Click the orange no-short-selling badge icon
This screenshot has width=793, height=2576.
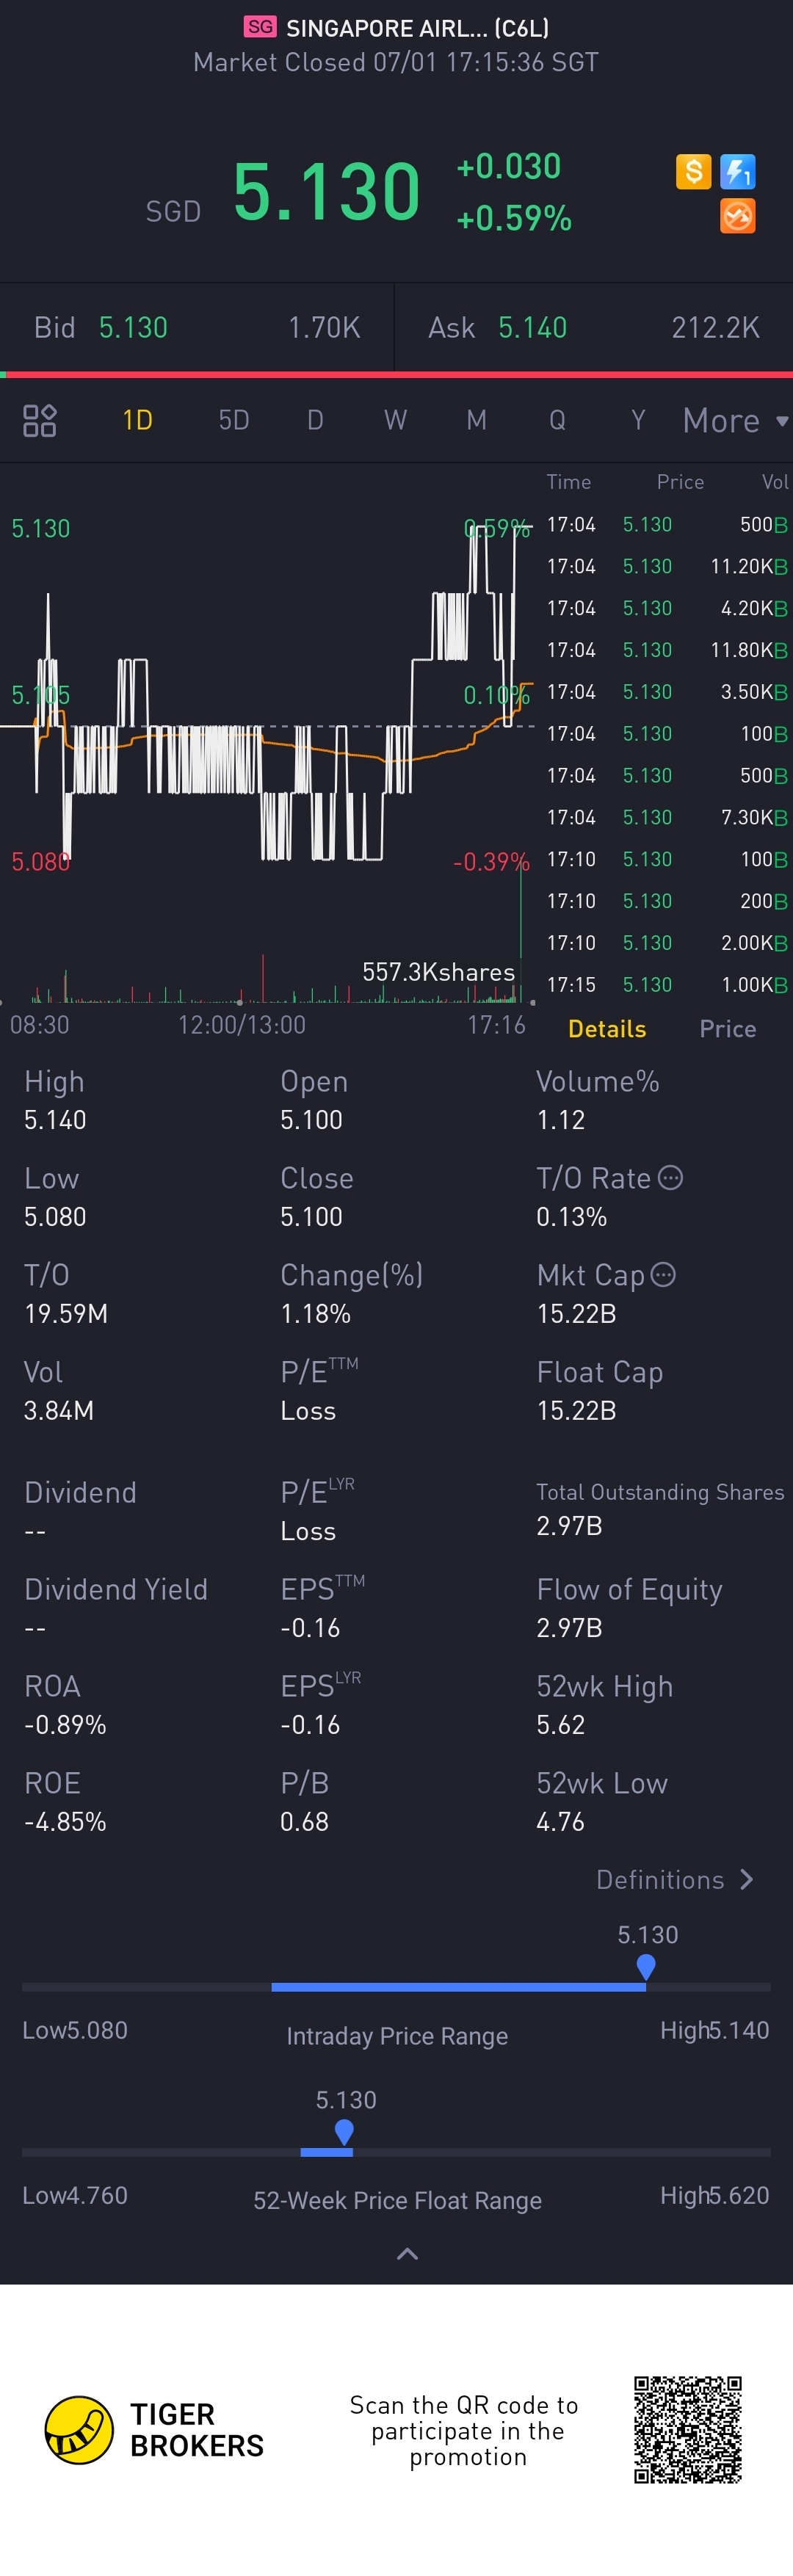[x=738, y=216]
